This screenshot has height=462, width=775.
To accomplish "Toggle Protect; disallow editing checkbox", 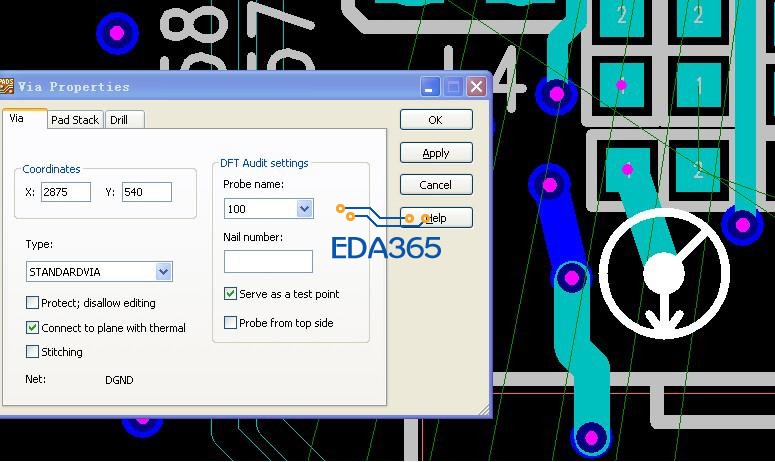I will [32, 302].
